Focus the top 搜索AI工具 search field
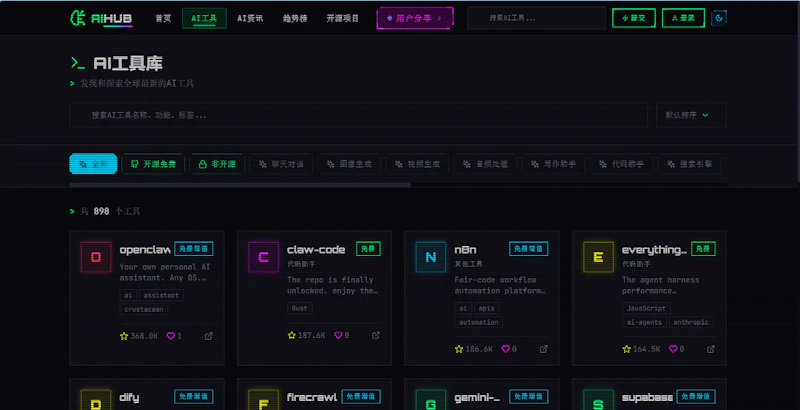 537,18
